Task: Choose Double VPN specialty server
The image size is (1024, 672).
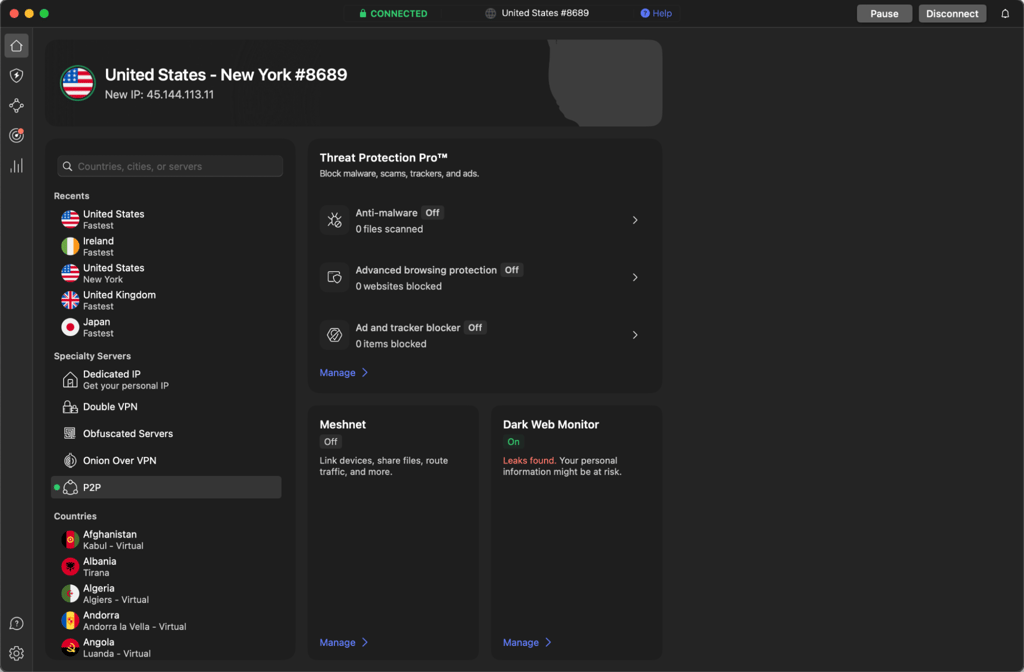Action: pyautogui.click(x=167, y=407)
